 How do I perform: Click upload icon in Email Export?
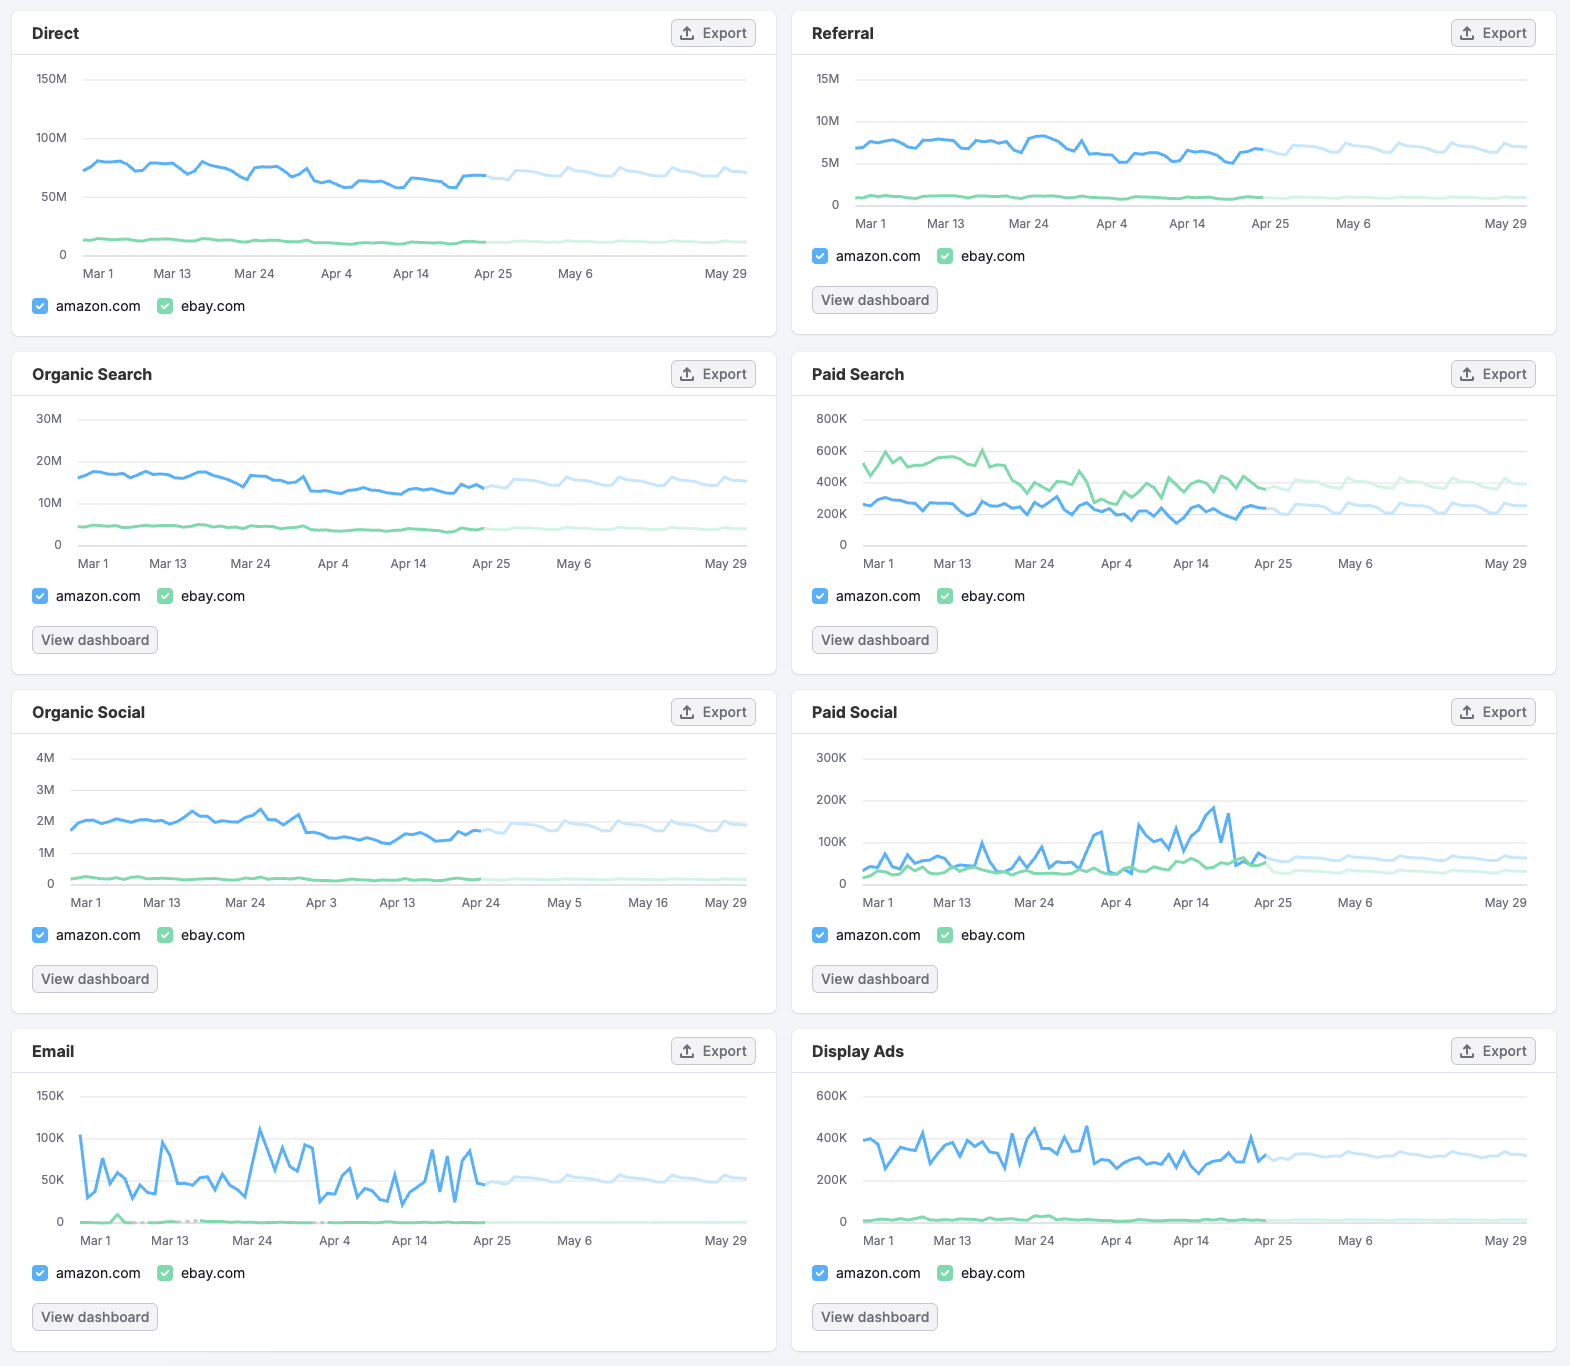pos(687,1051)
